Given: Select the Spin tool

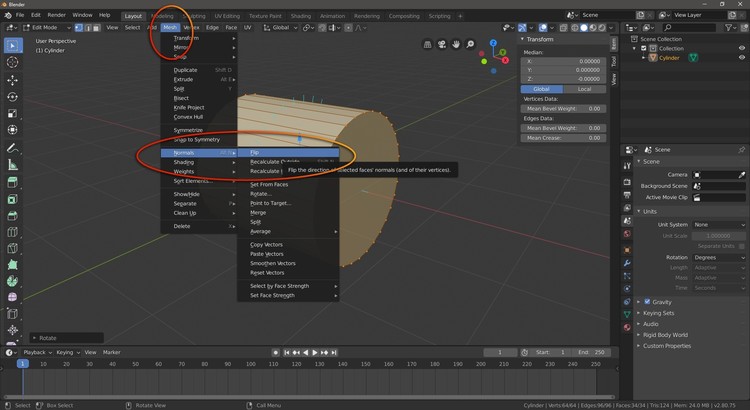Looking at the screenshot, I should (x=13, y=281).
